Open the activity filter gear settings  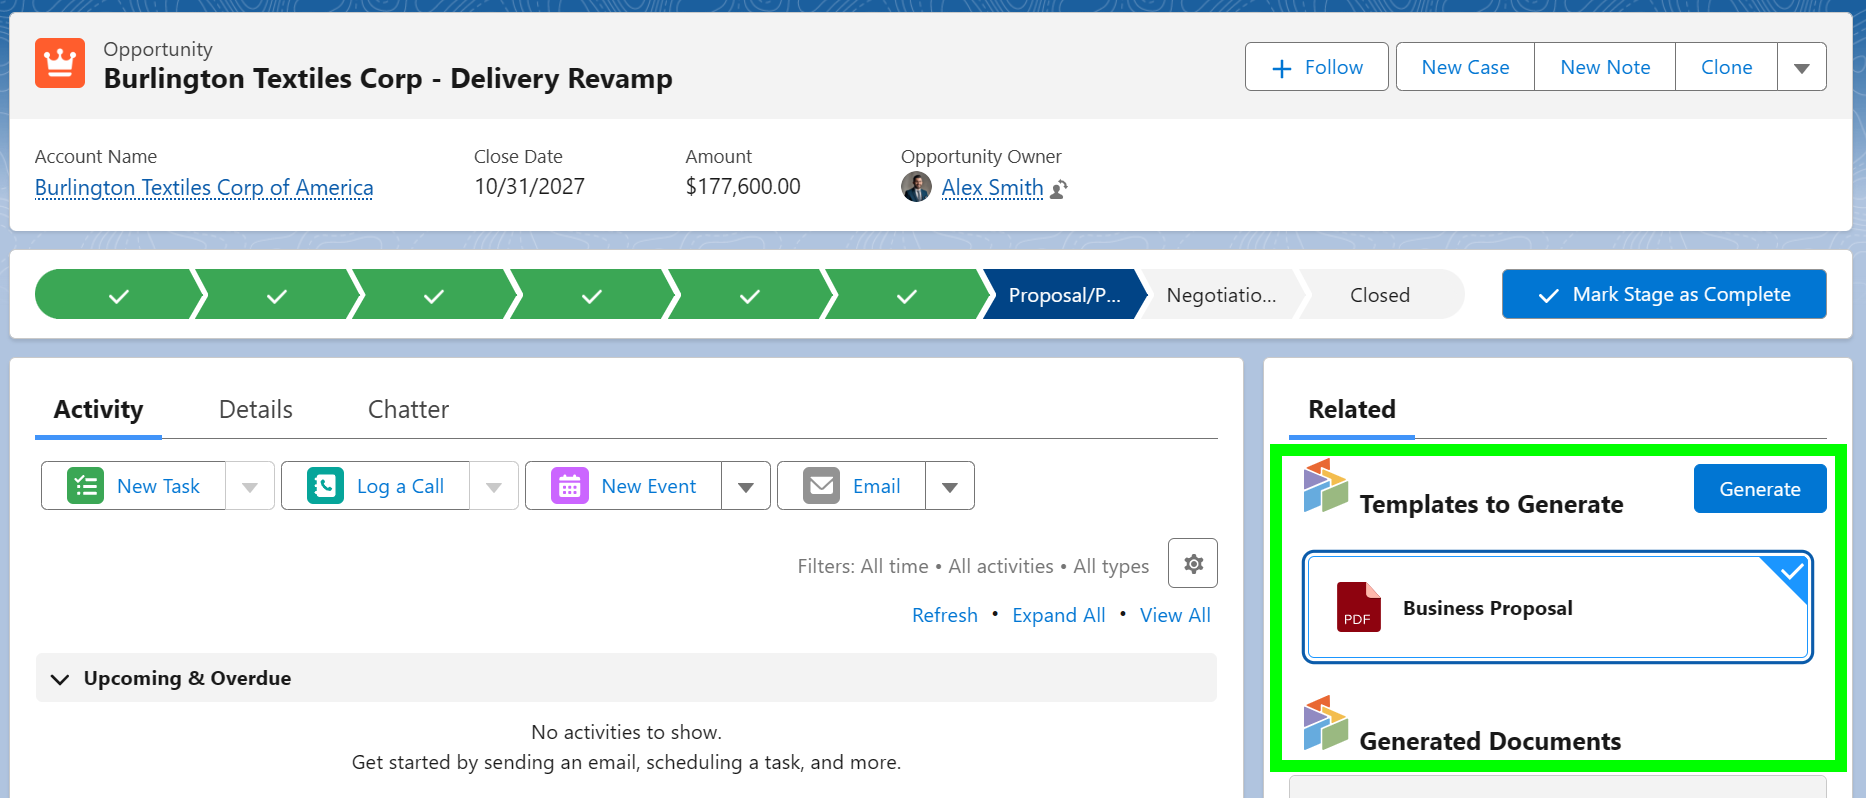(1192, 564)
